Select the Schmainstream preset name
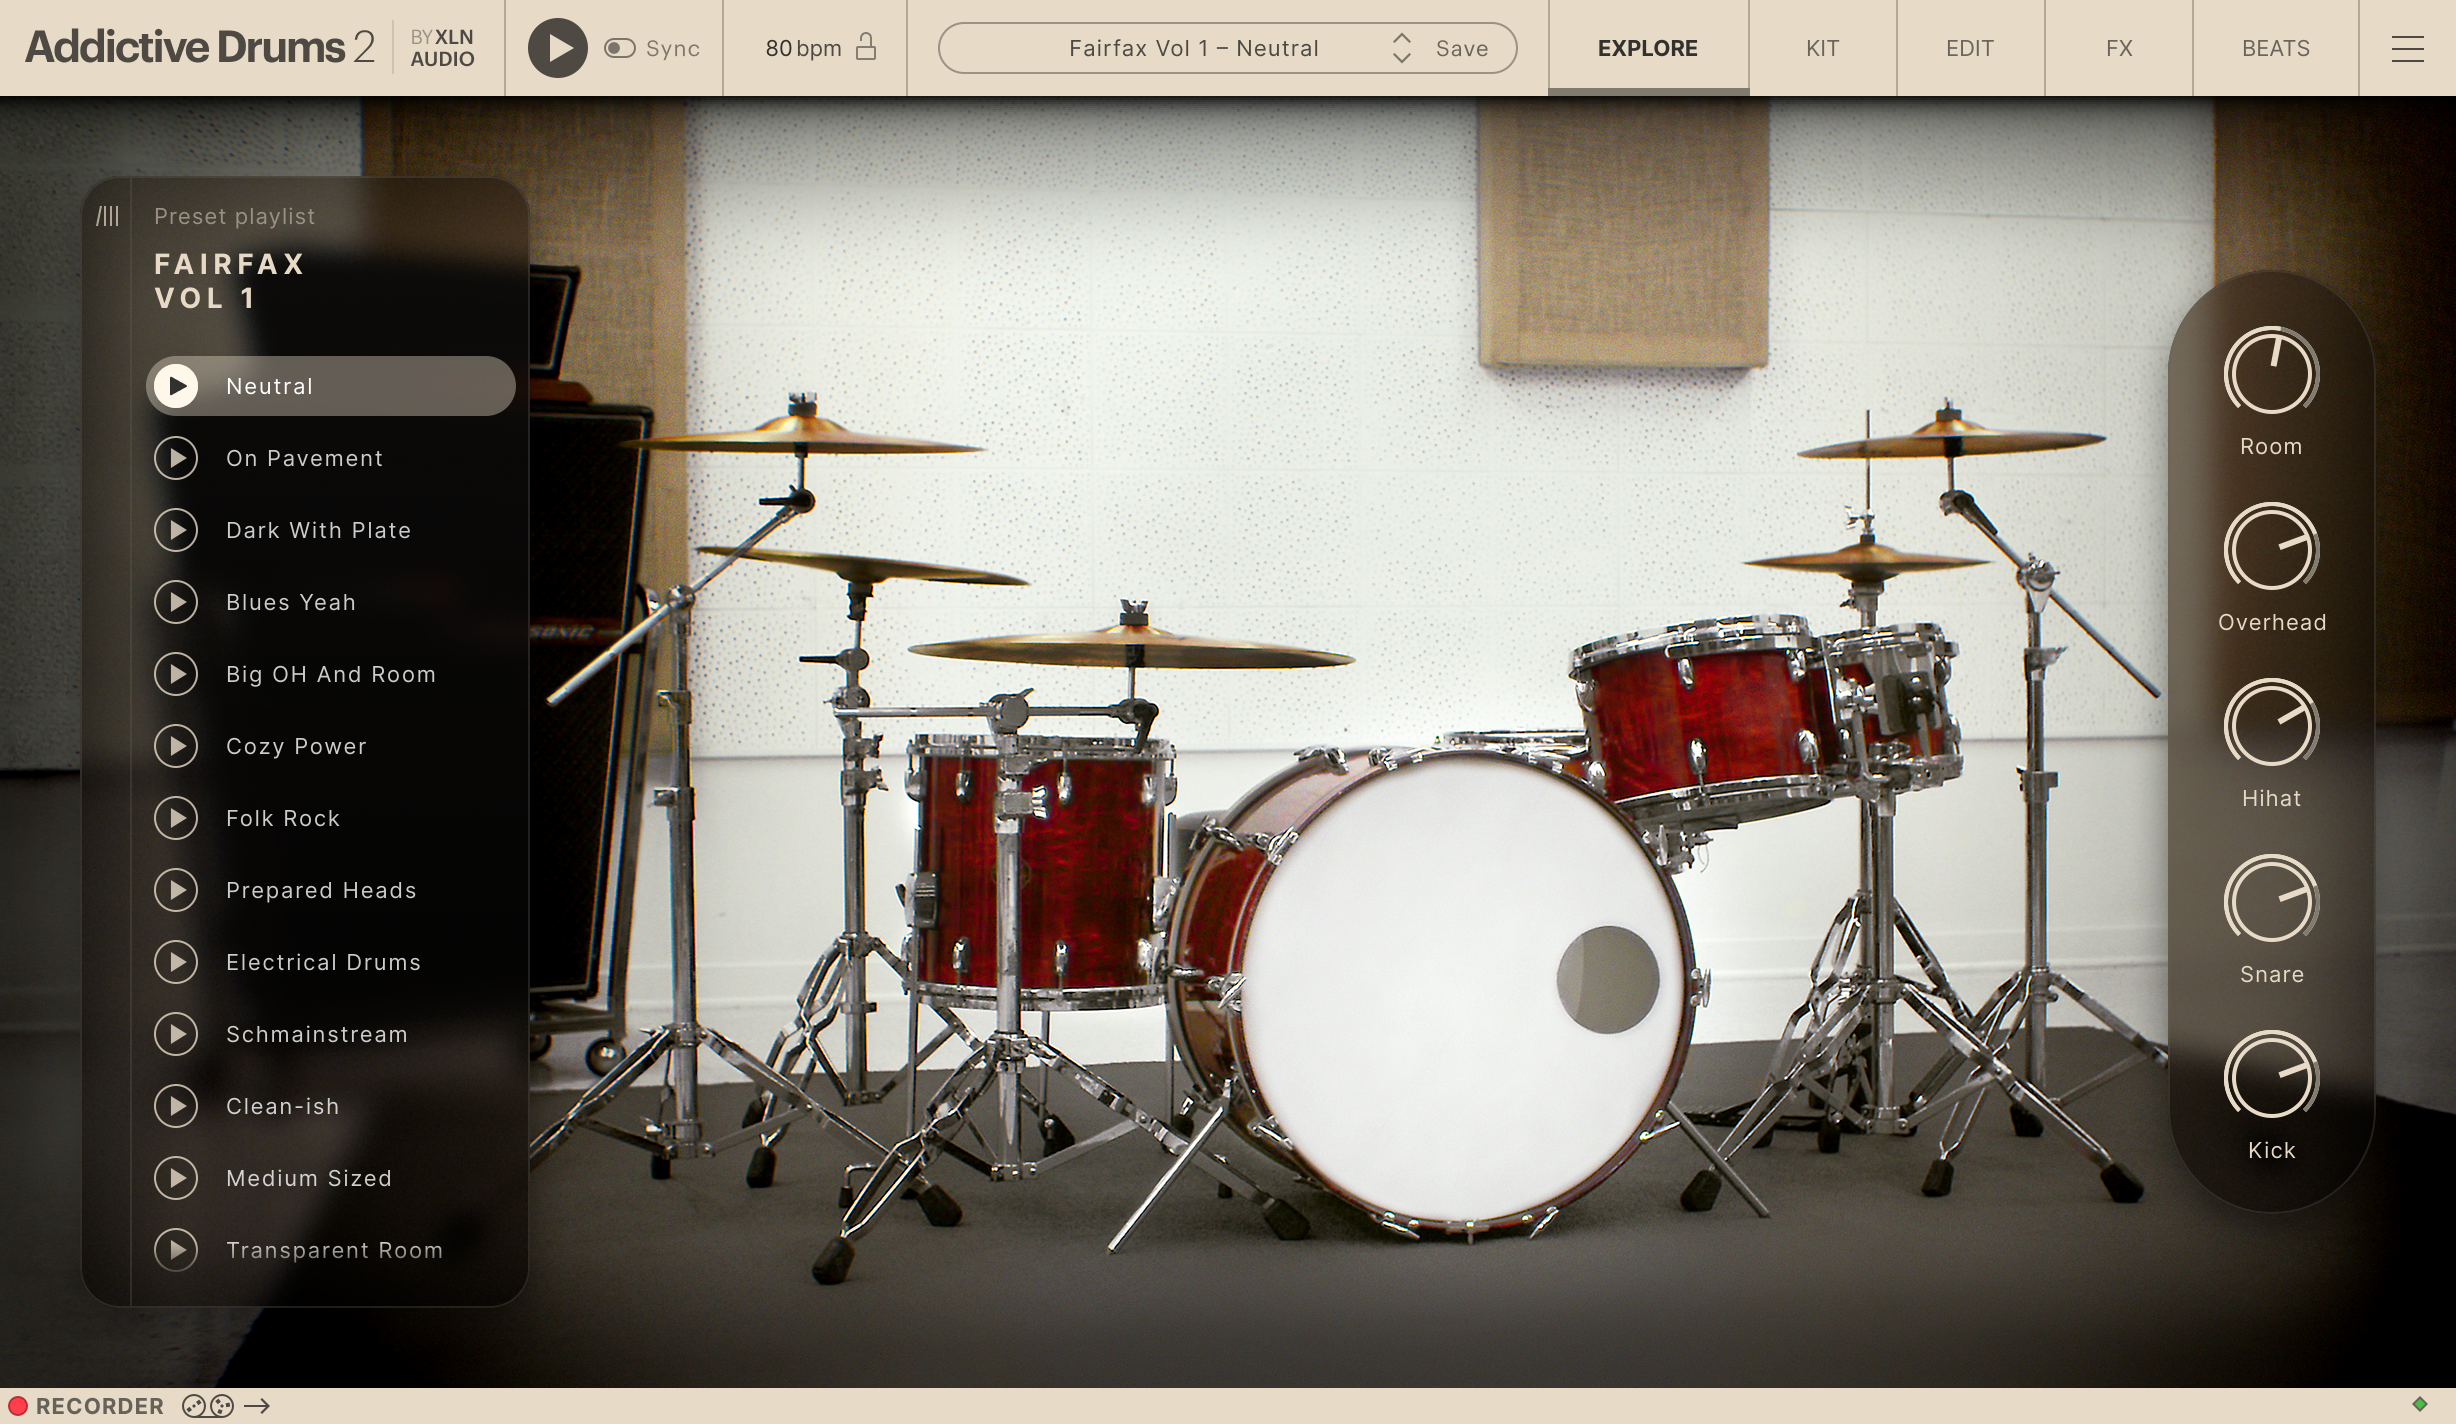 (317, 1034)
